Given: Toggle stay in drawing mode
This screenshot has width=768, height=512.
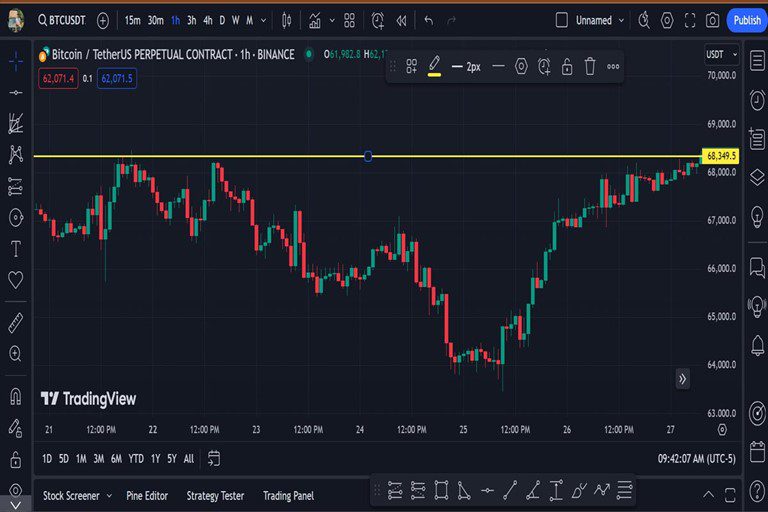Looking at the screenshot, I should pos(16,428).
